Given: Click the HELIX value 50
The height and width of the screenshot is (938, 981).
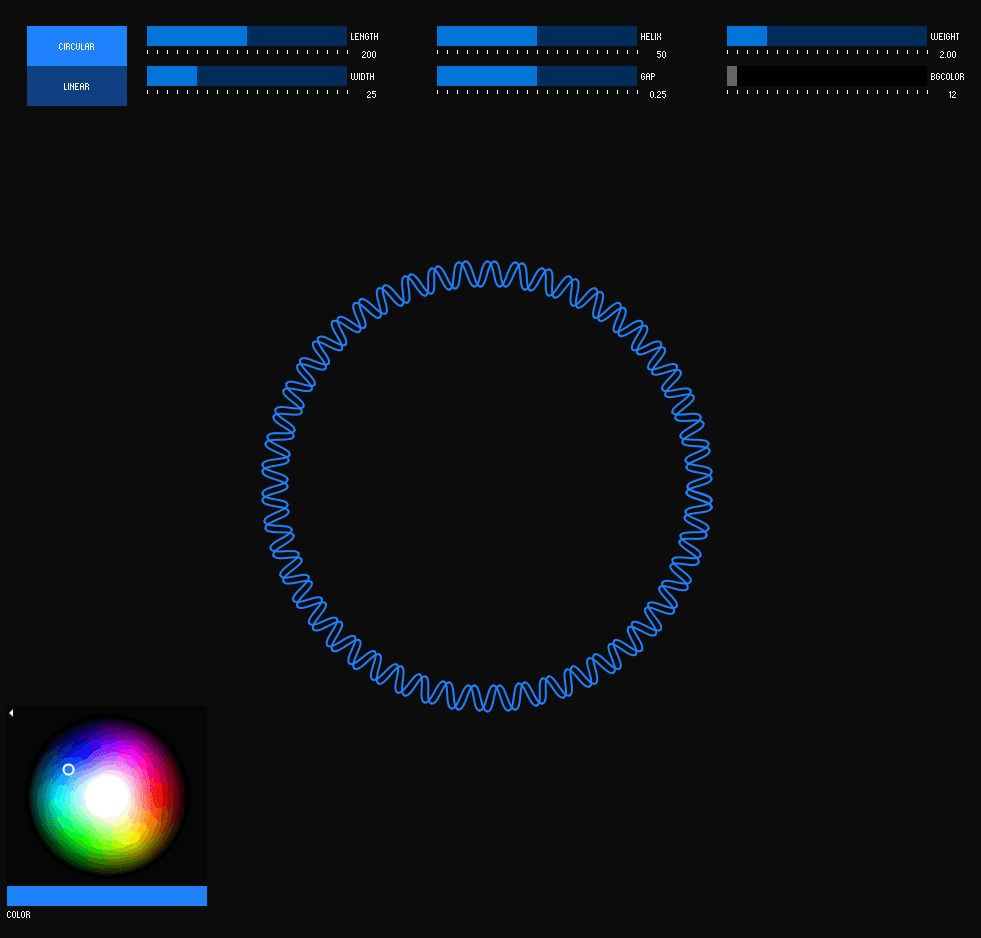Looking at the screenshot, I should 661,55.
